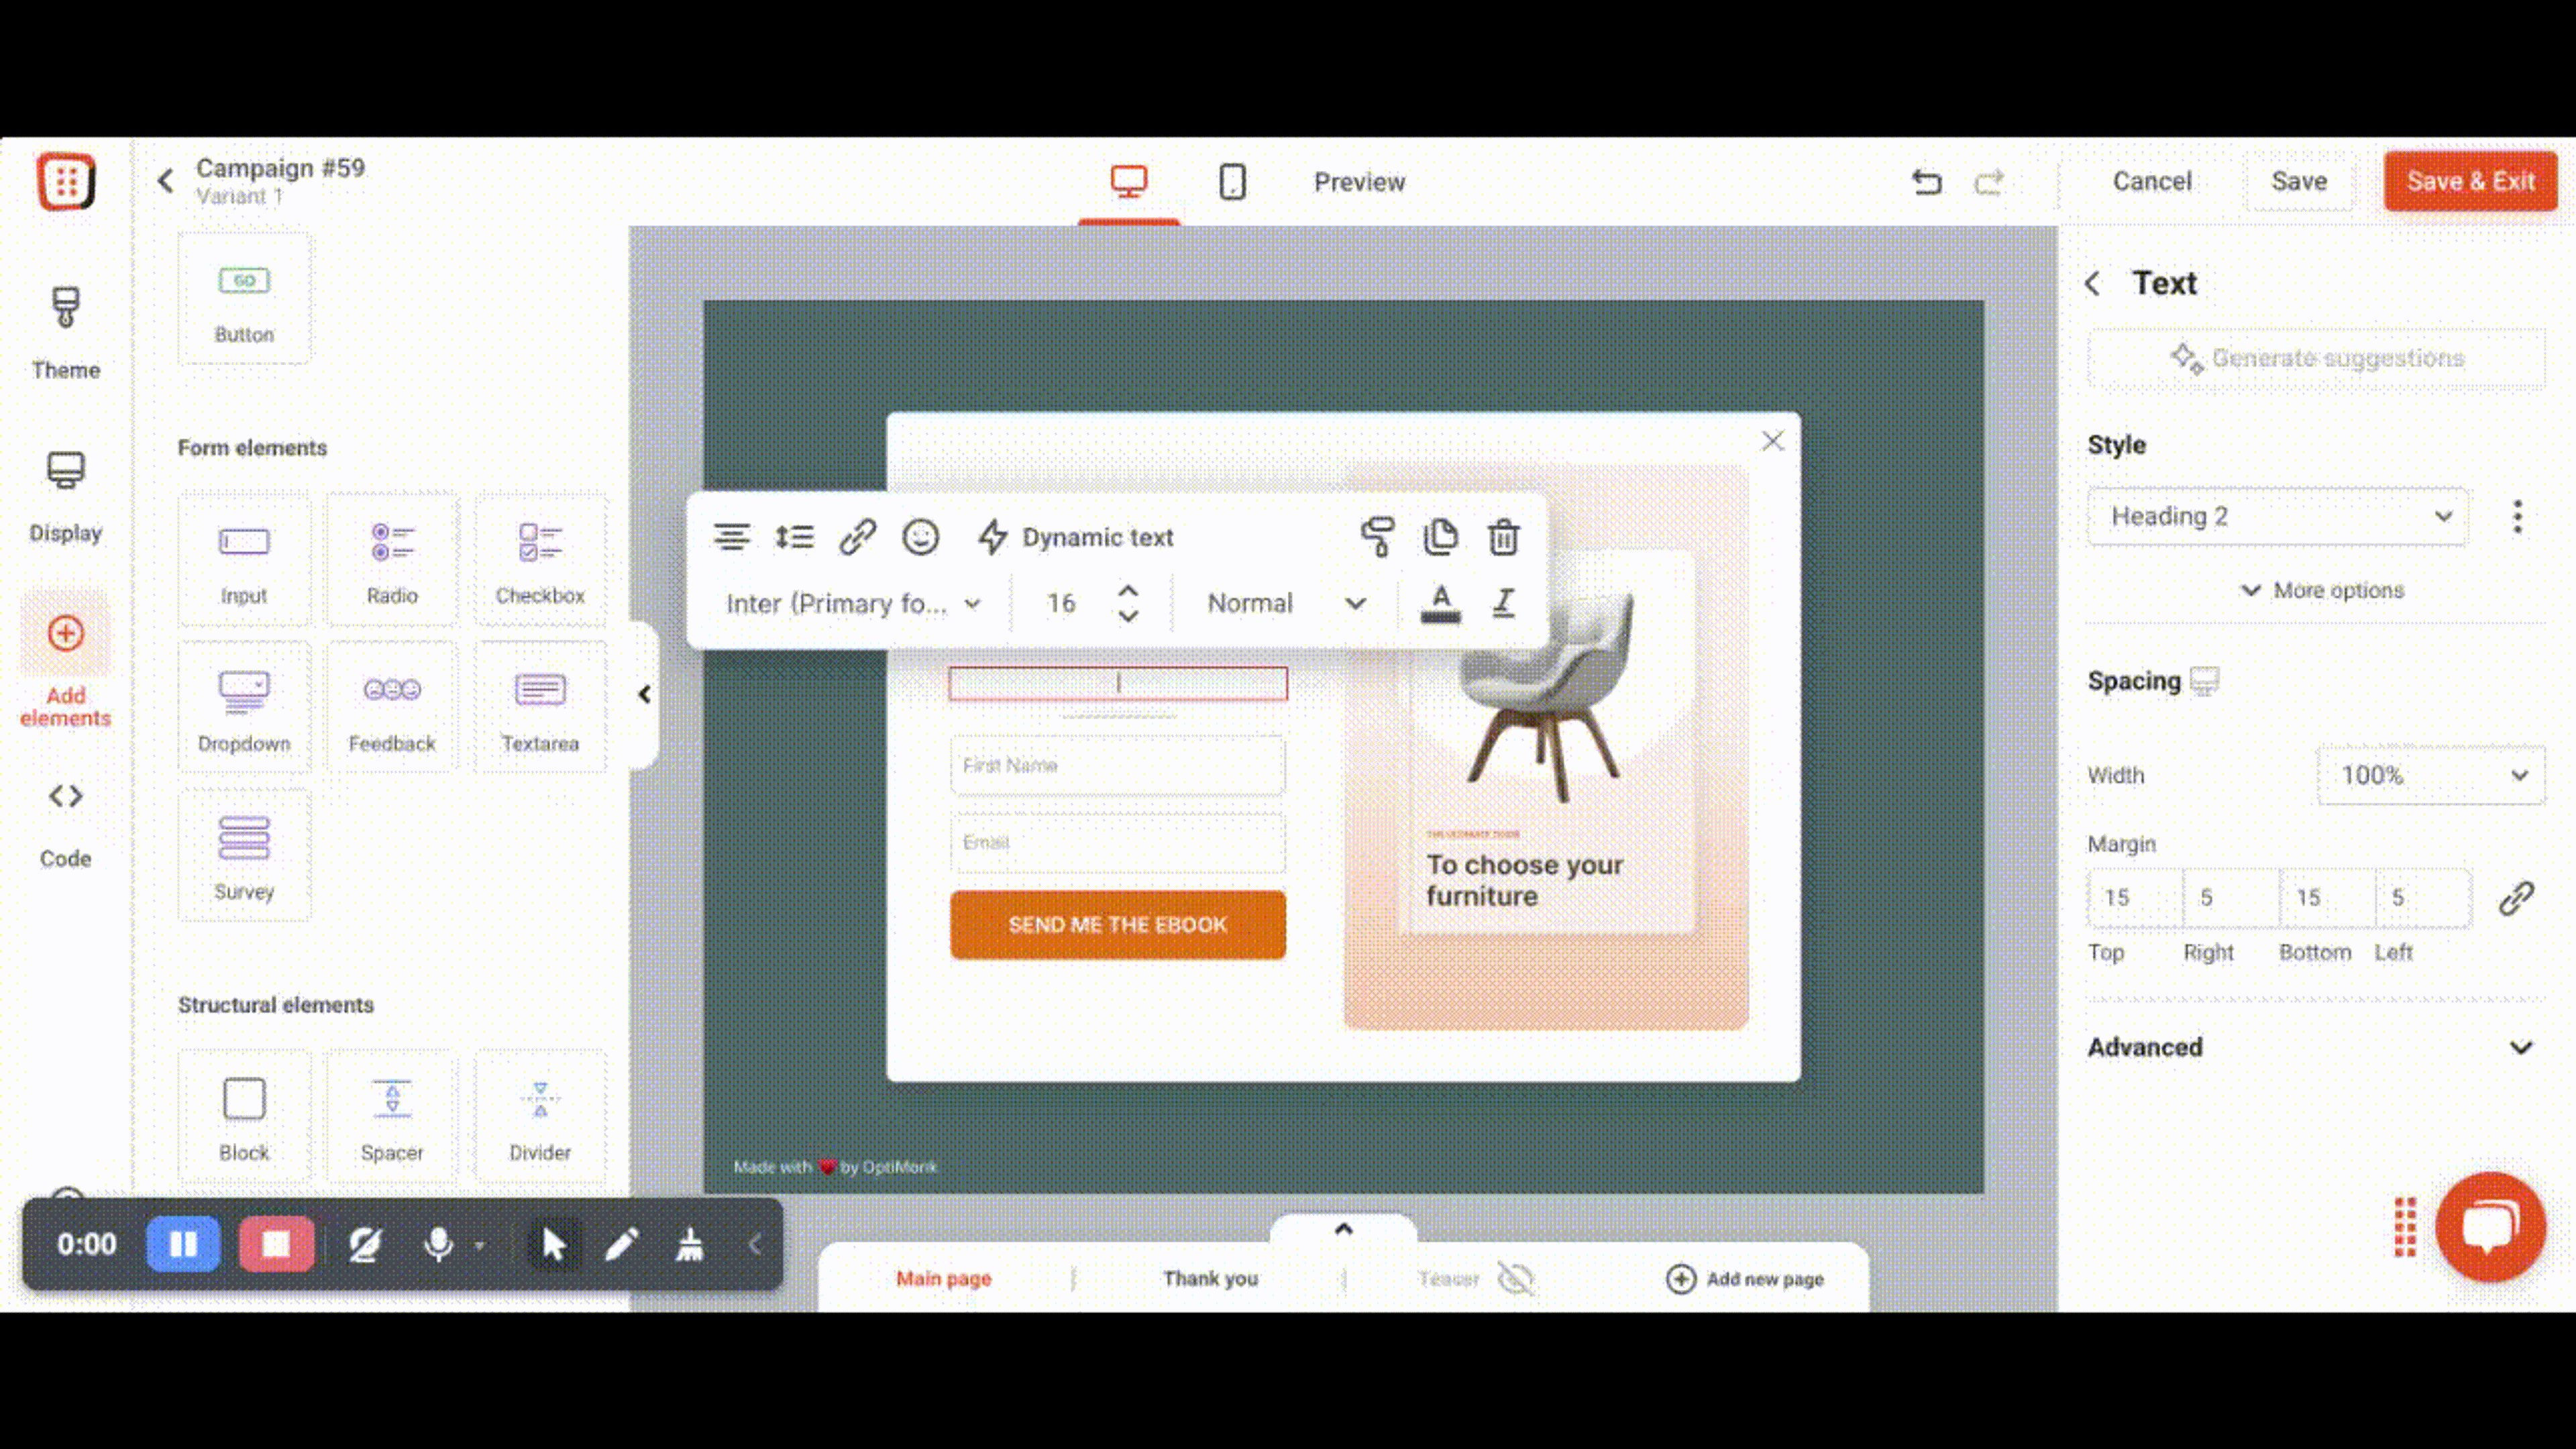The width and height of the screenshot is (2576, 1449).
Task: Click the First Name input field
Action: pos(1117,765)
